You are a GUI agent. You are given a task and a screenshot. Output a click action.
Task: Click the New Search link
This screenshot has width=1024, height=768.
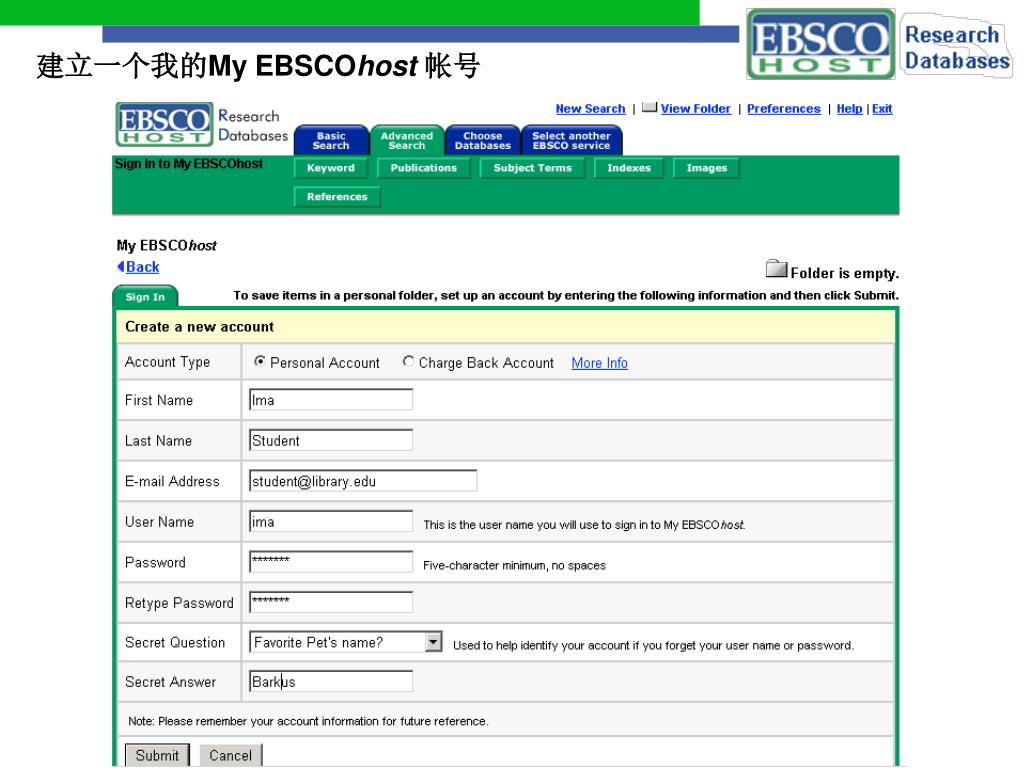(590, 109)
